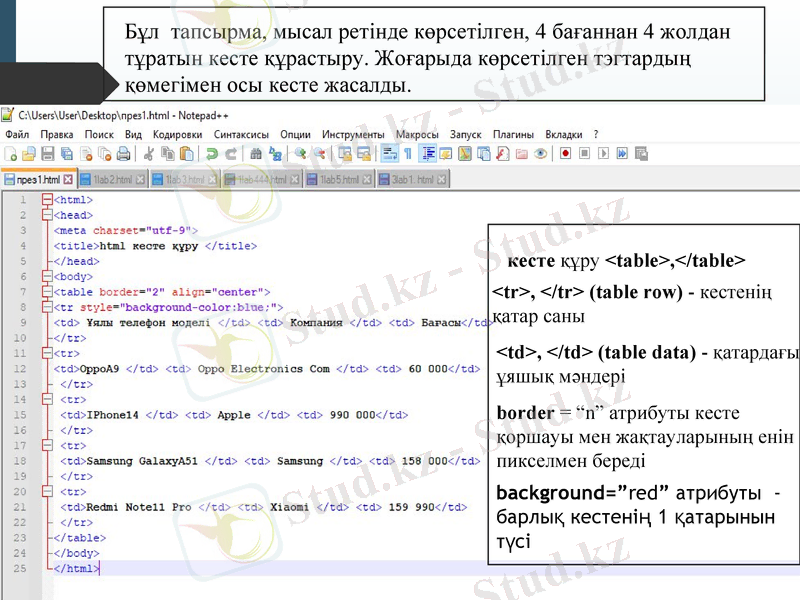The width and height of the screenshot is (800, 600).
Task: Open Find with the binoculars icon
Action: (x=255, y=154)
